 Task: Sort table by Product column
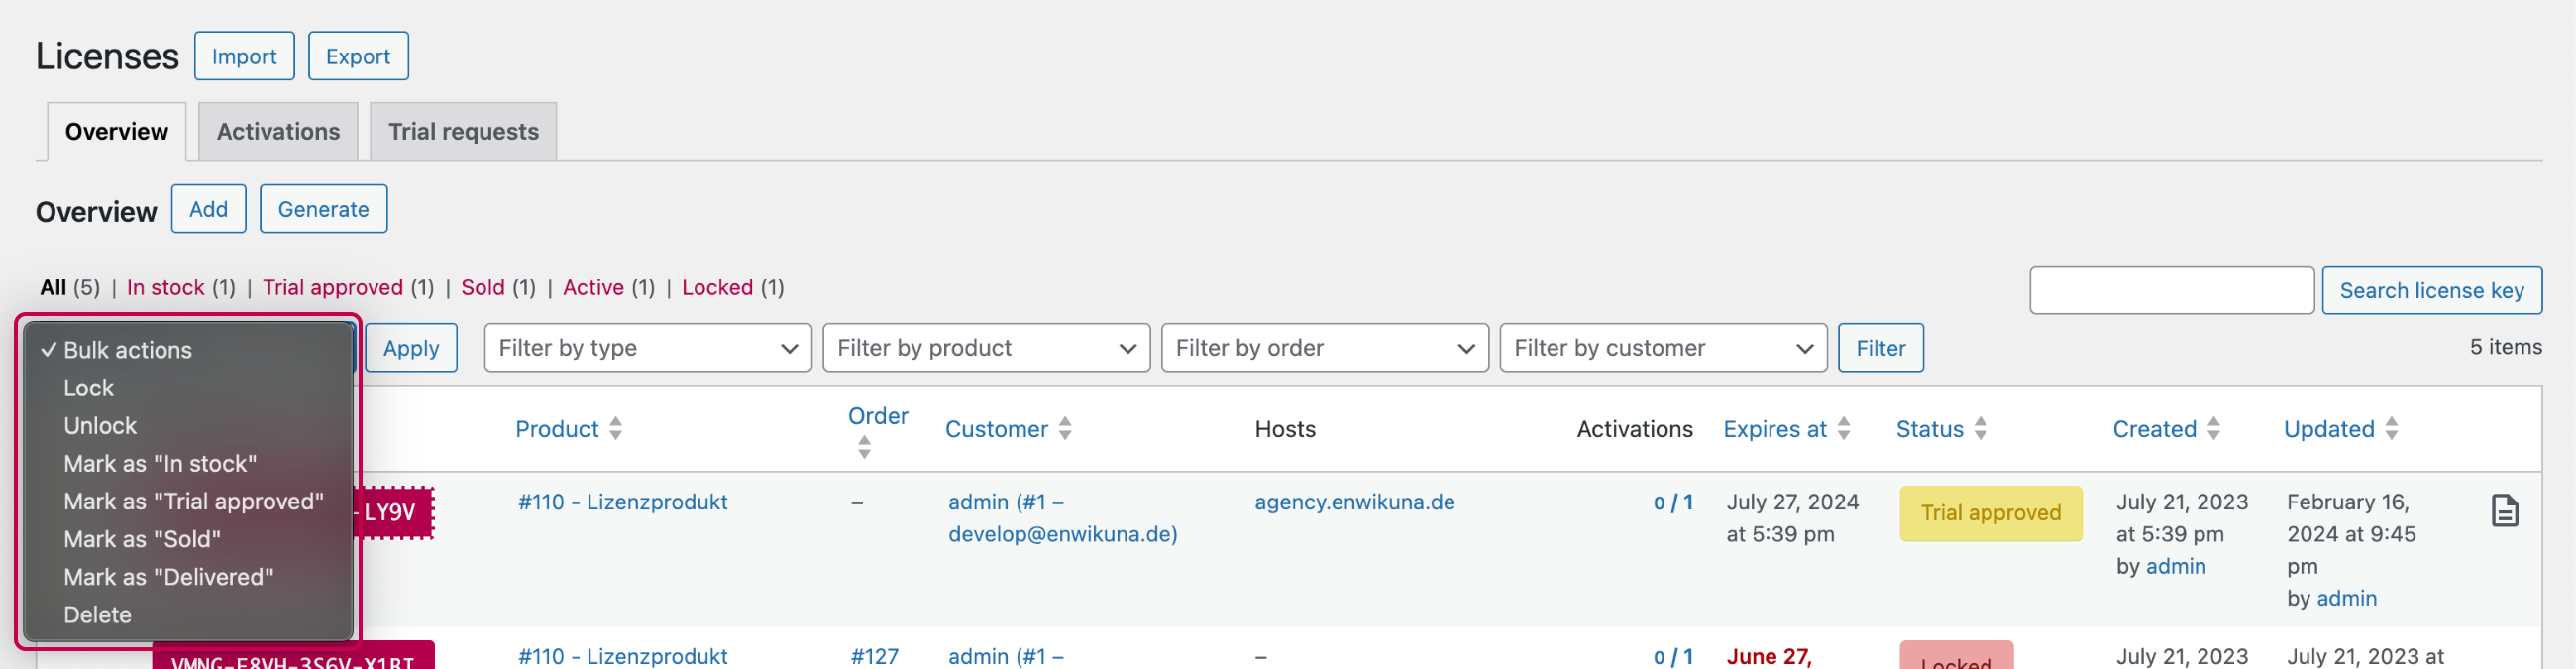[557, 430]
